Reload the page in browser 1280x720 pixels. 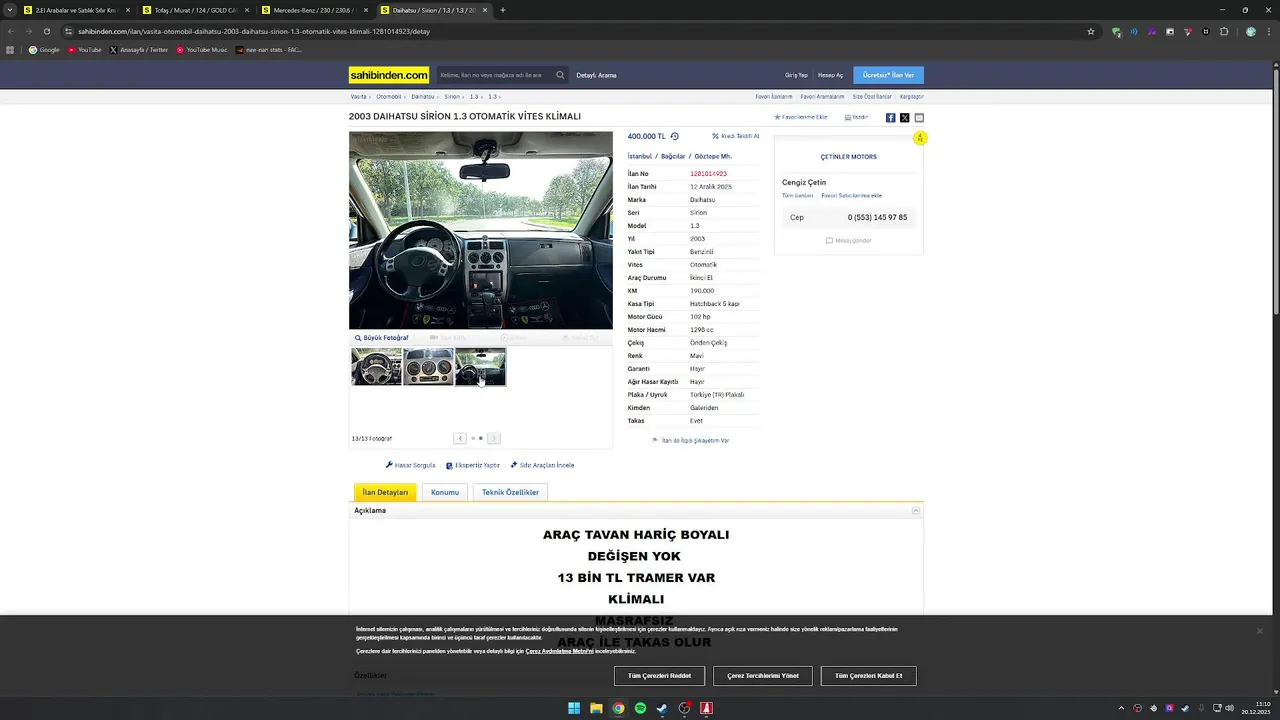click(x=46, y=31)
